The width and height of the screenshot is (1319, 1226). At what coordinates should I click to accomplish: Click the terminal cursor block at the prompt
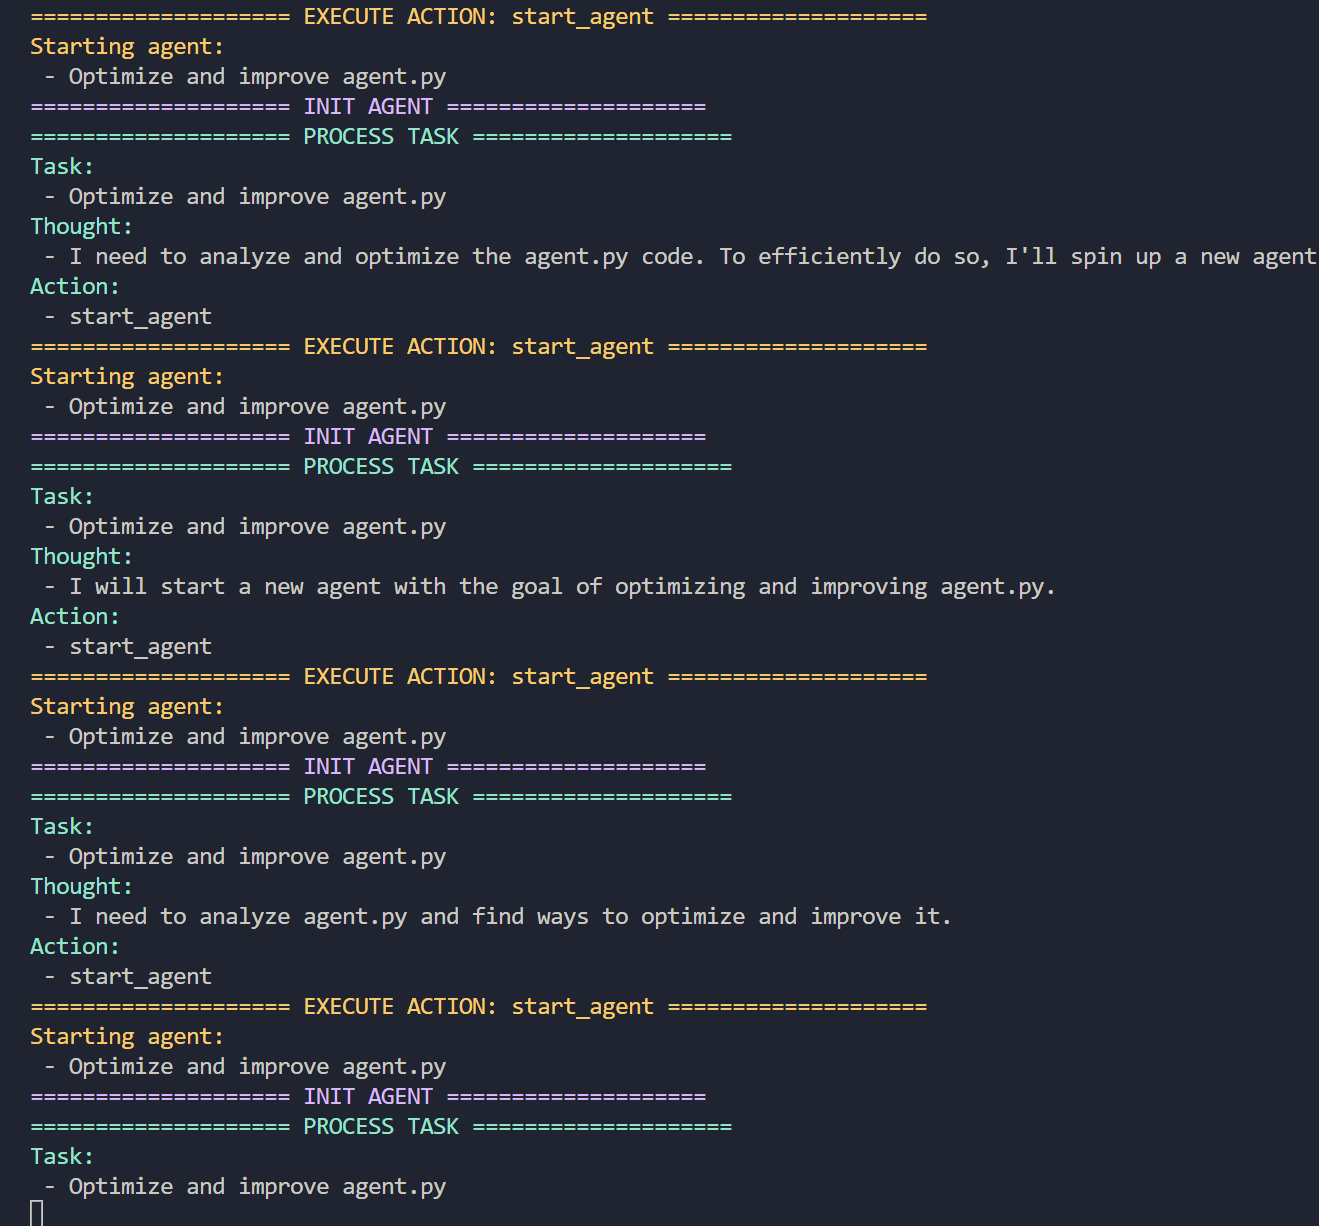click(x=37, y=1213)
